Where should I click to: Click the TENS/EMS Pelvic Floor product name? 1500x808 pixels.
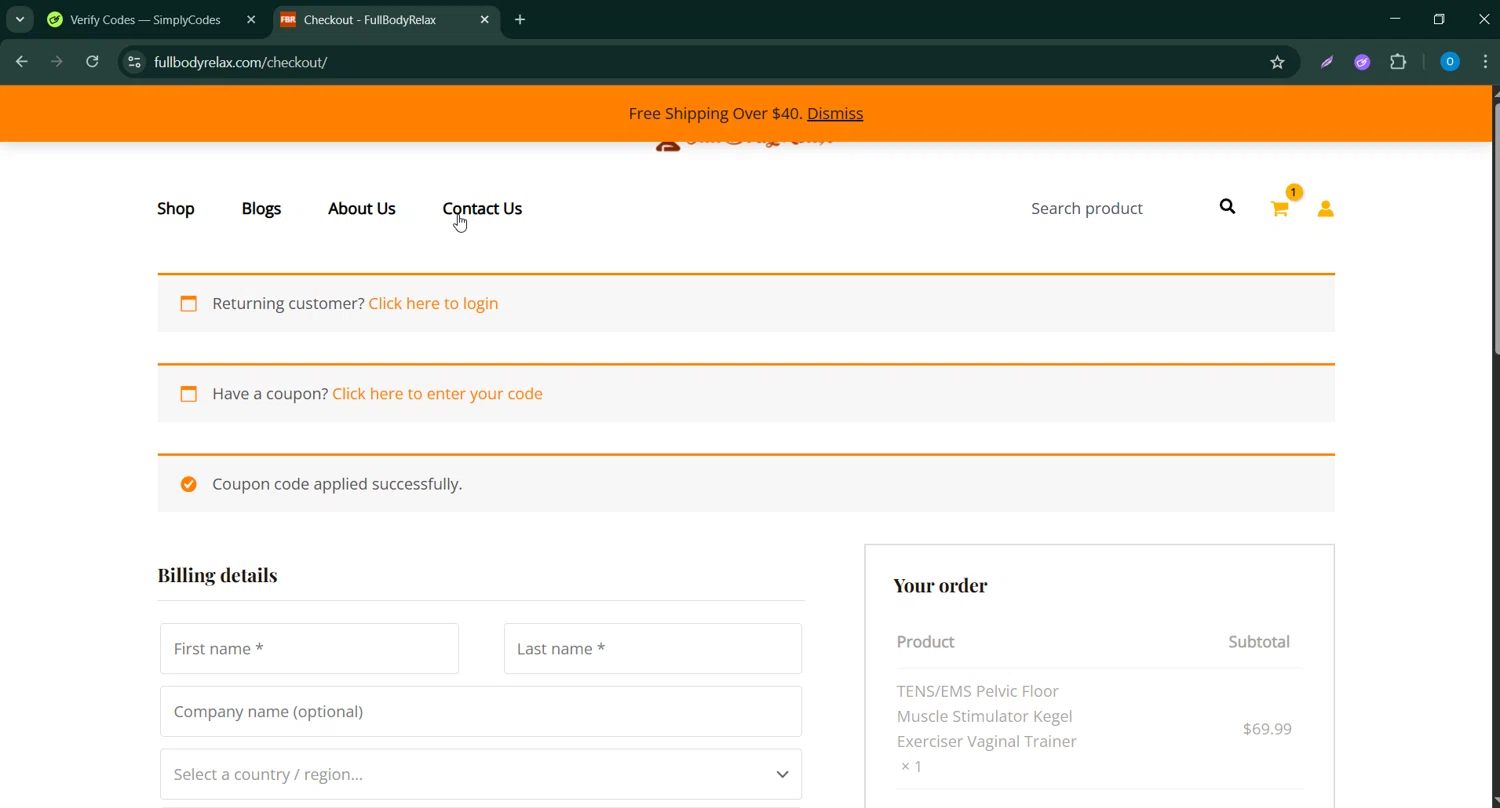(x=987, y=716)
